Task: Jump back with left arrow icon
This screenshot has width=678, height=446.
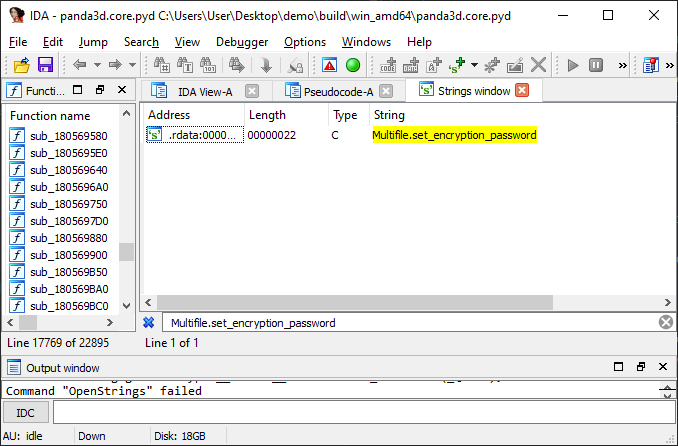Action: 80,65
